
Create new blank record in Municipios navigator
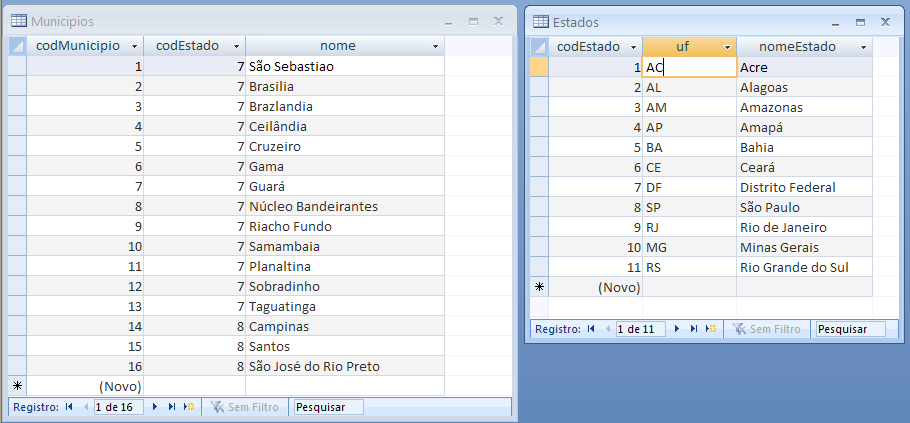pyautogui.click(x=189, y=407)
